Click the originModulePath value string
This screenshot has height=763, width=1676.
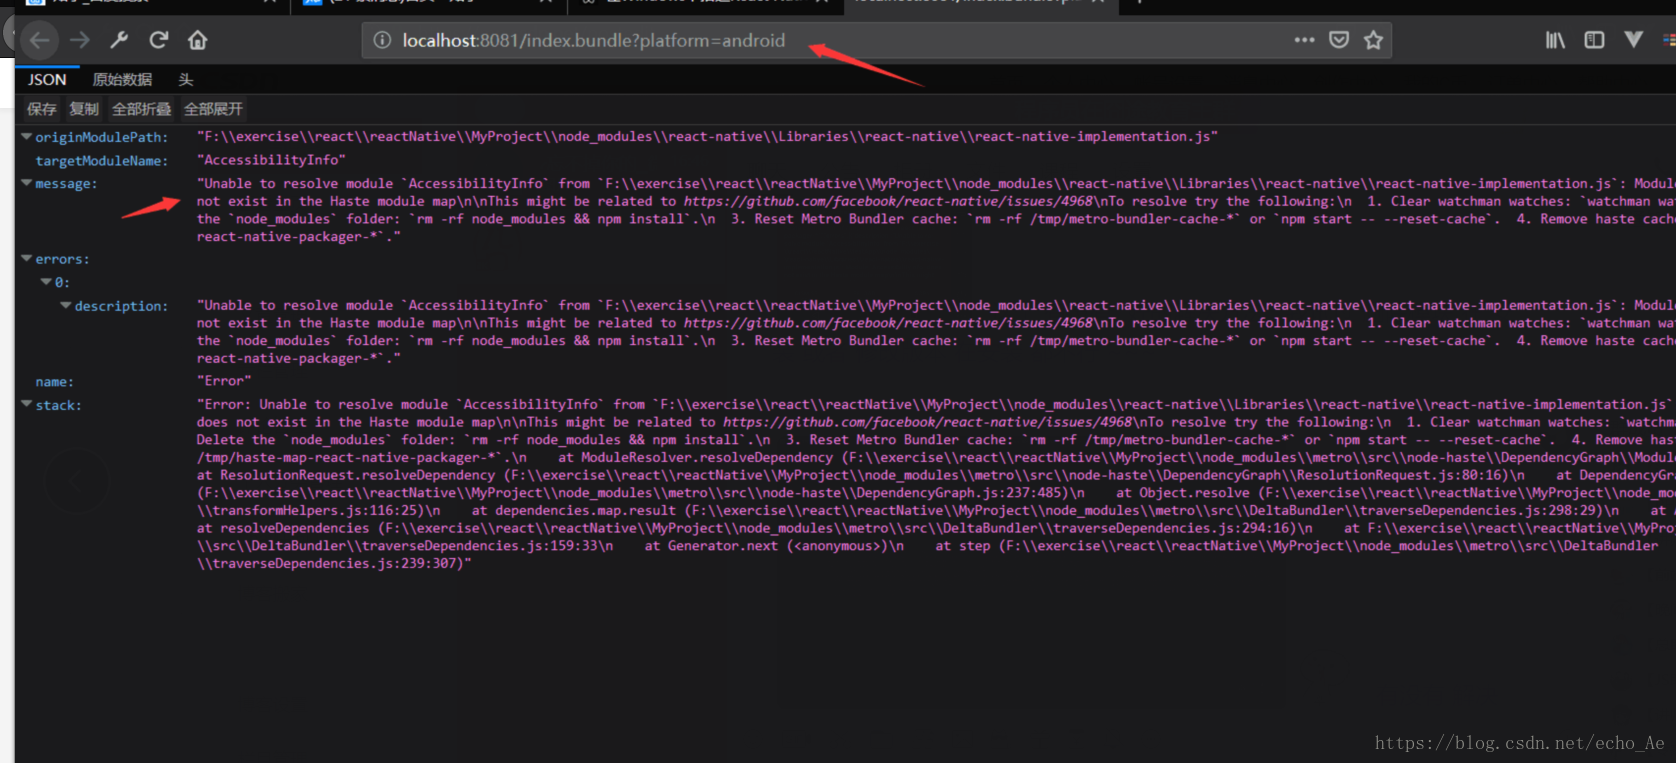(x=707, y=136)
